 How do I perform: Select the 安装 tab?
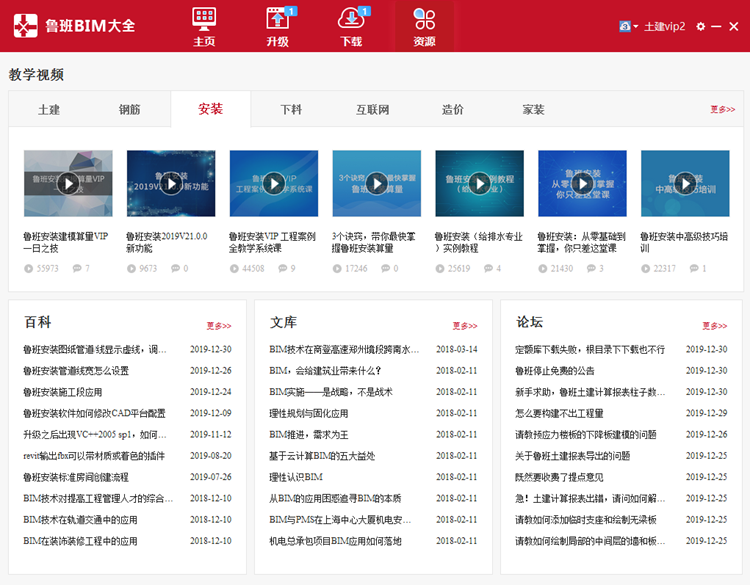(x=210, y=109)
